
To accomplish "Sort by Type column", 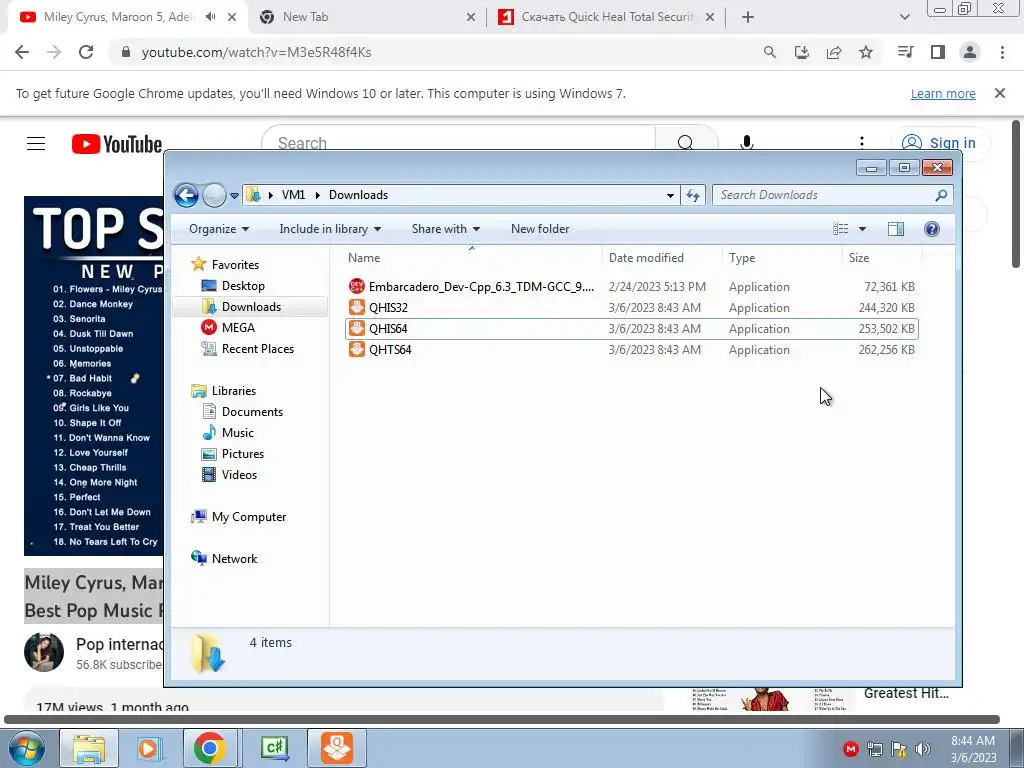I will click(782, 257).
